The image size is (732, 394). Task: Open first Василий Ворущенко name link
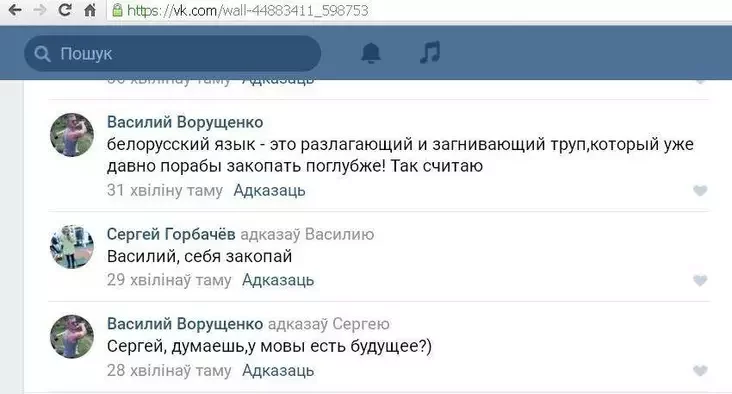coord(185,122)
